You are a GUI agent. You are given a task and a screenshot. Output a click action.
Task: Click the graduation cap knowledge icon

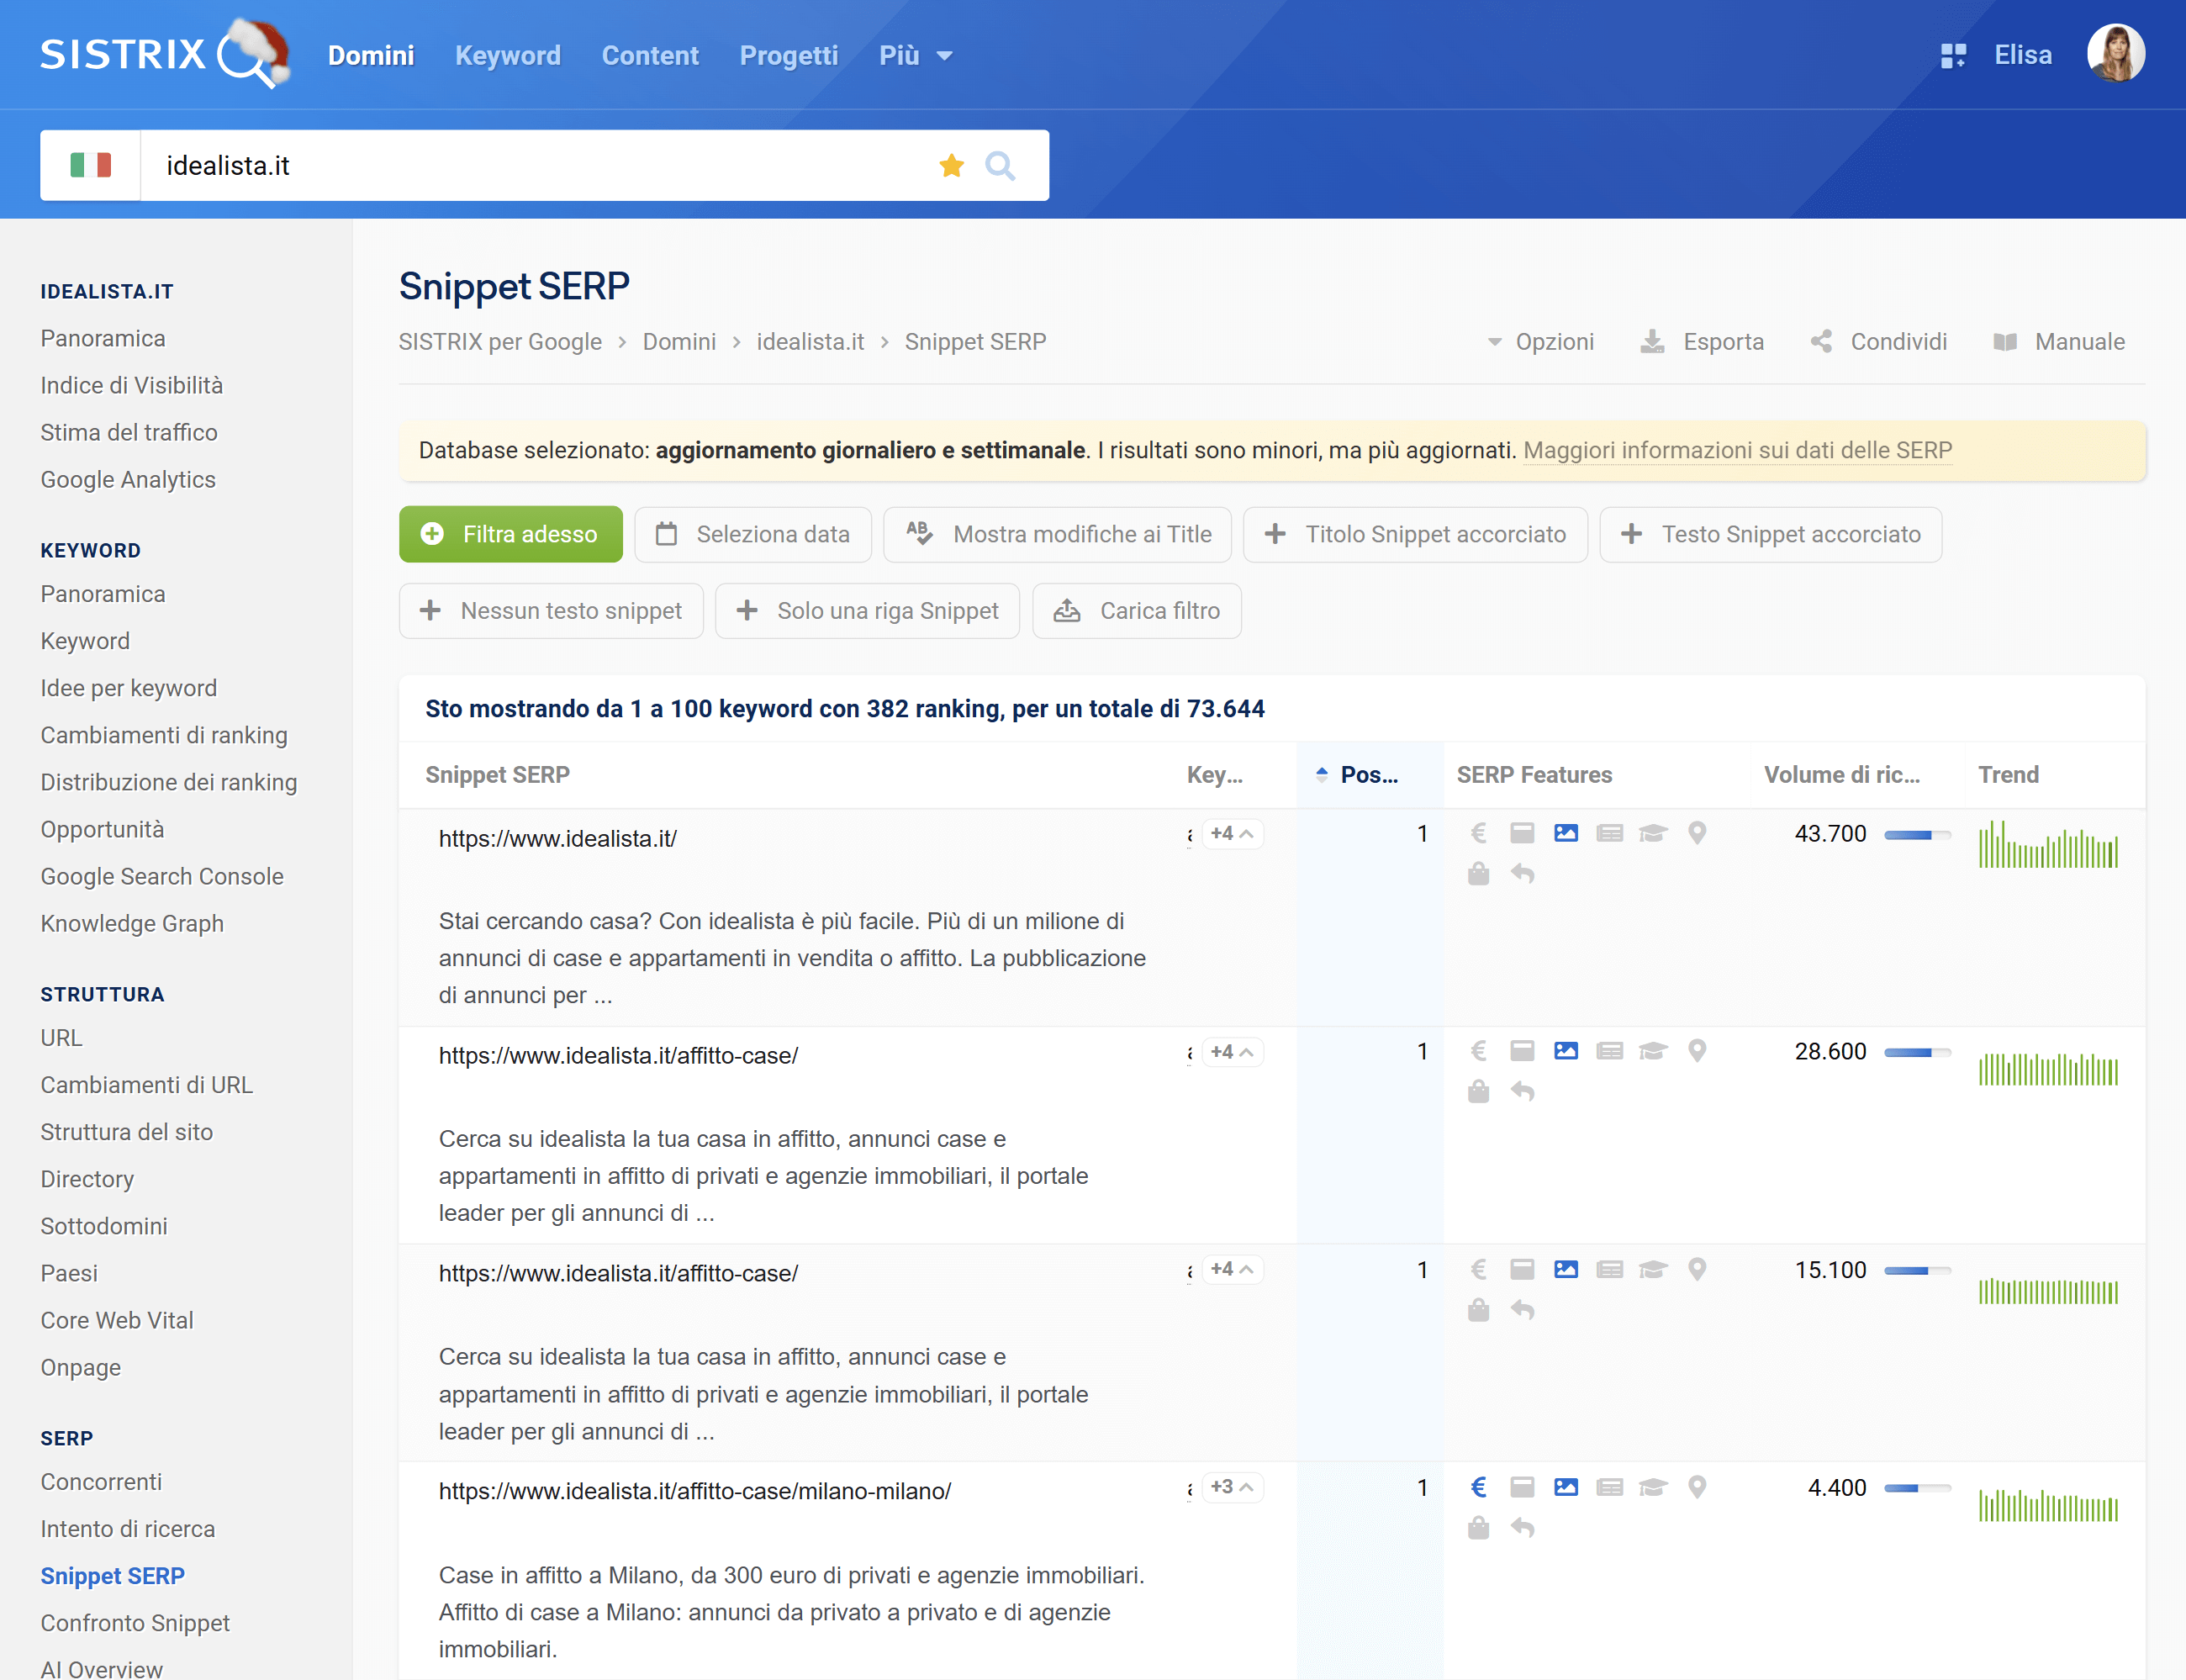(1653, 833)
